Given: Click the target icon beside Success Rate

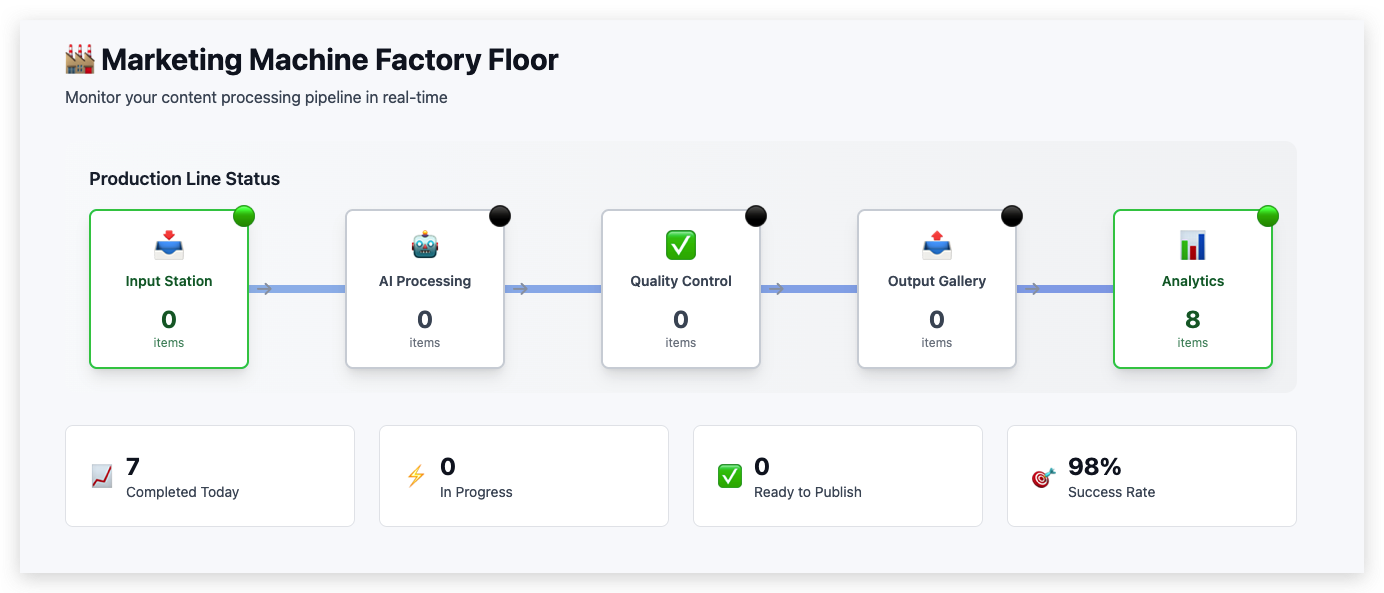Looking at the screenshot, I should click(1042, 477).
